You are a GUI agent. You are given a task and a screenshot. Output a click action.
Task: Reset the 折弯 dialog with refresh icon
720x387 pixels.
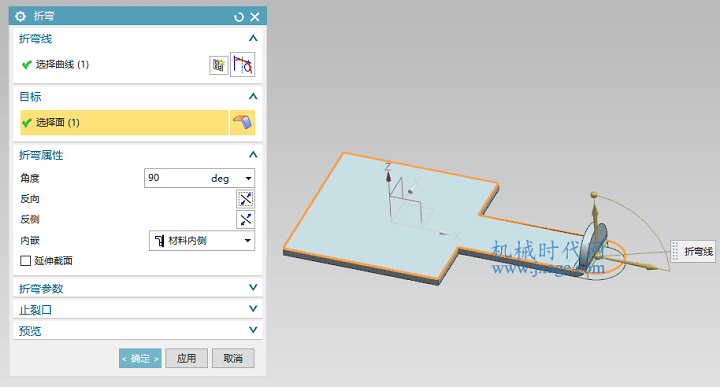click(239, 17)
